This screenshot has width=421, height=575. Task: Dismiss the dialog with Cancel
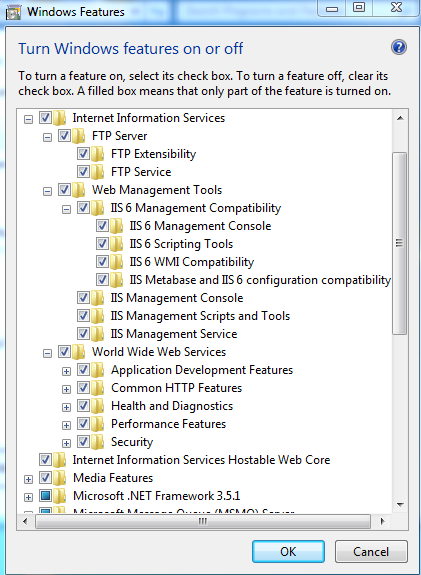pos(371,551)
